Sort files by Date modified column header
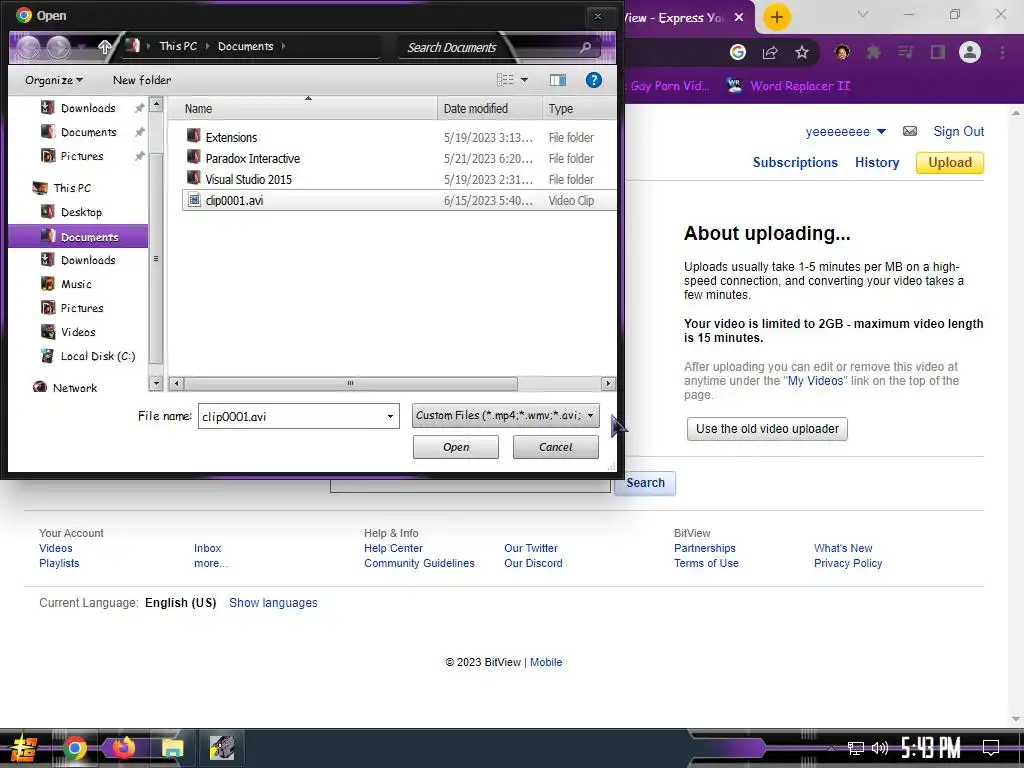1024x768 pixels. 489,108
